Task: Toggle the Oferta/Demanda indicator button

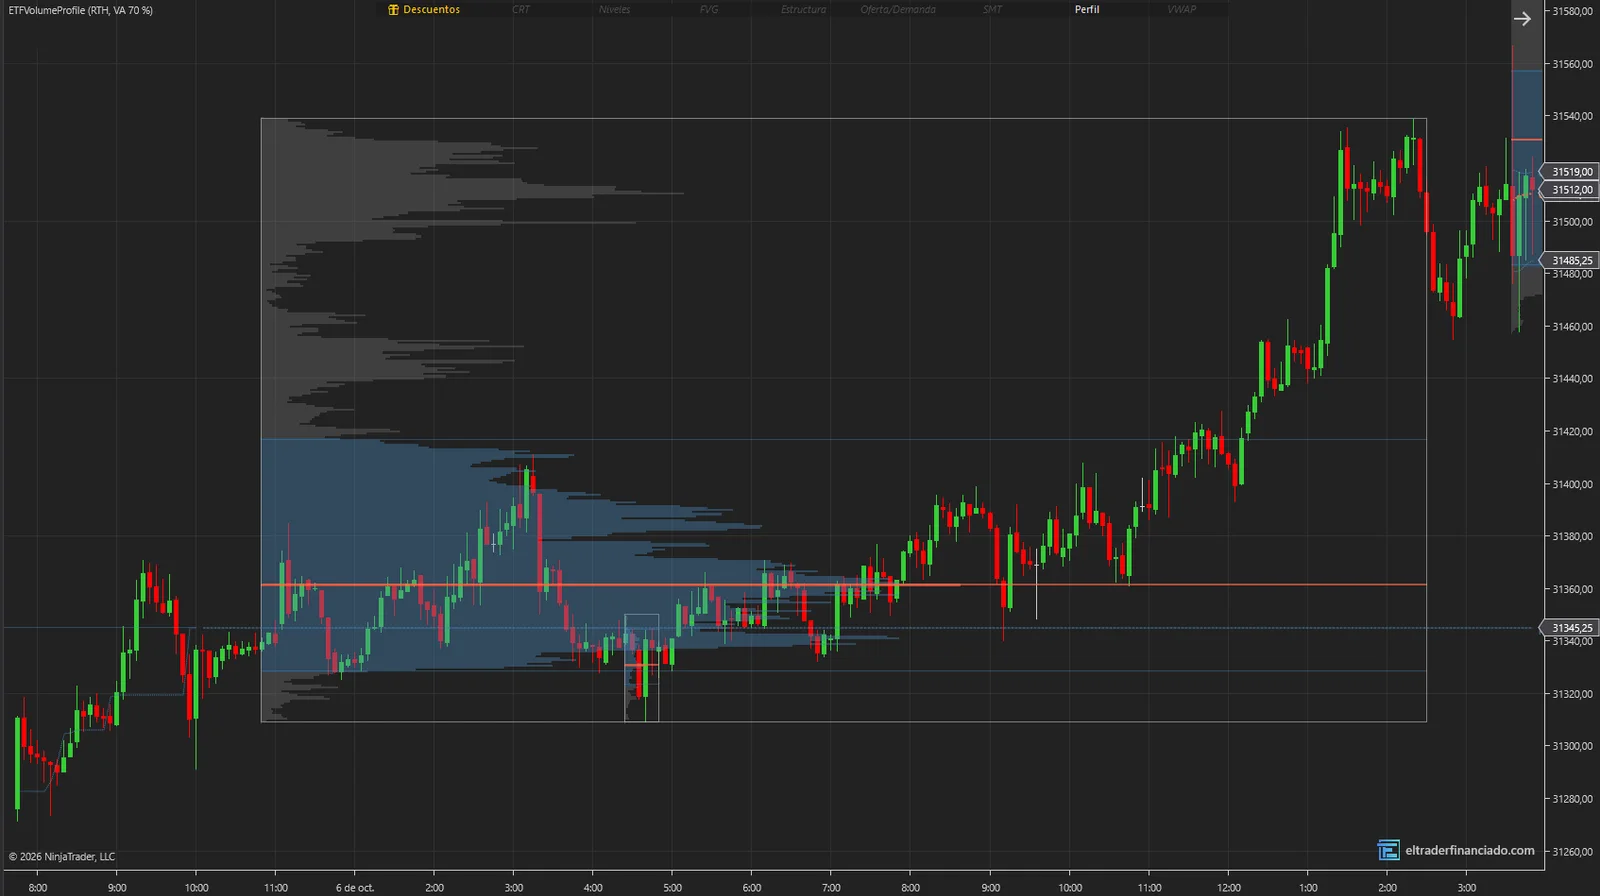Action: [x=898, y=10]
